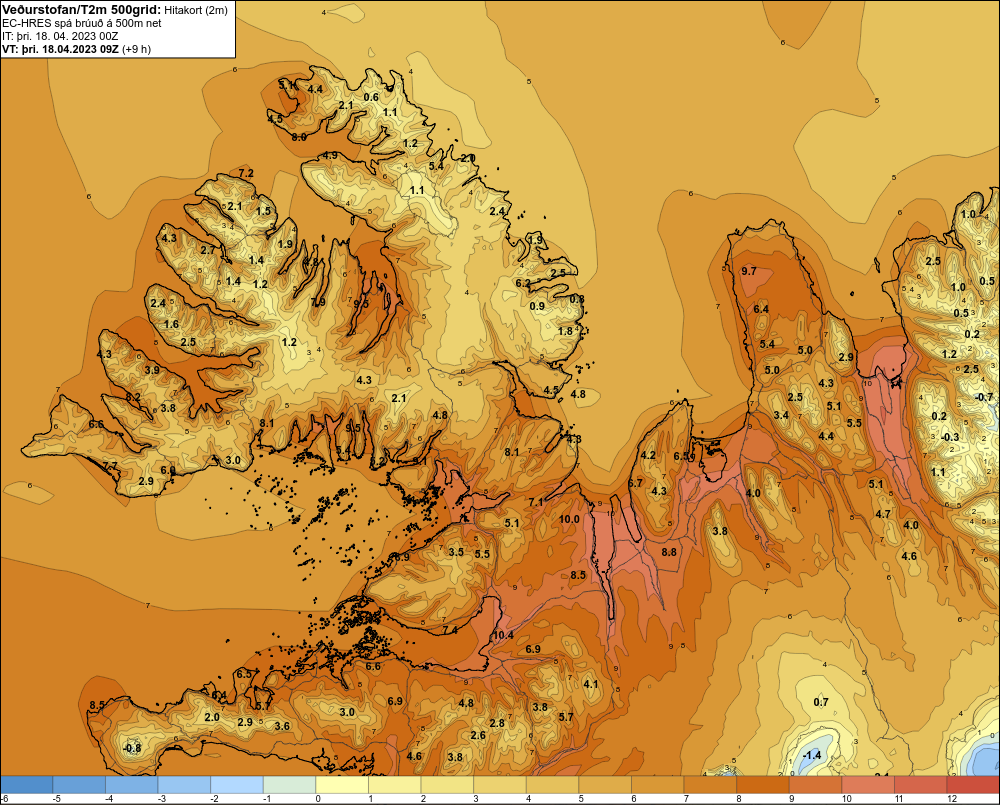Screen dimensions: 1000x805
Task: Click the 4.1 temperature value
Action: (591, 684)
